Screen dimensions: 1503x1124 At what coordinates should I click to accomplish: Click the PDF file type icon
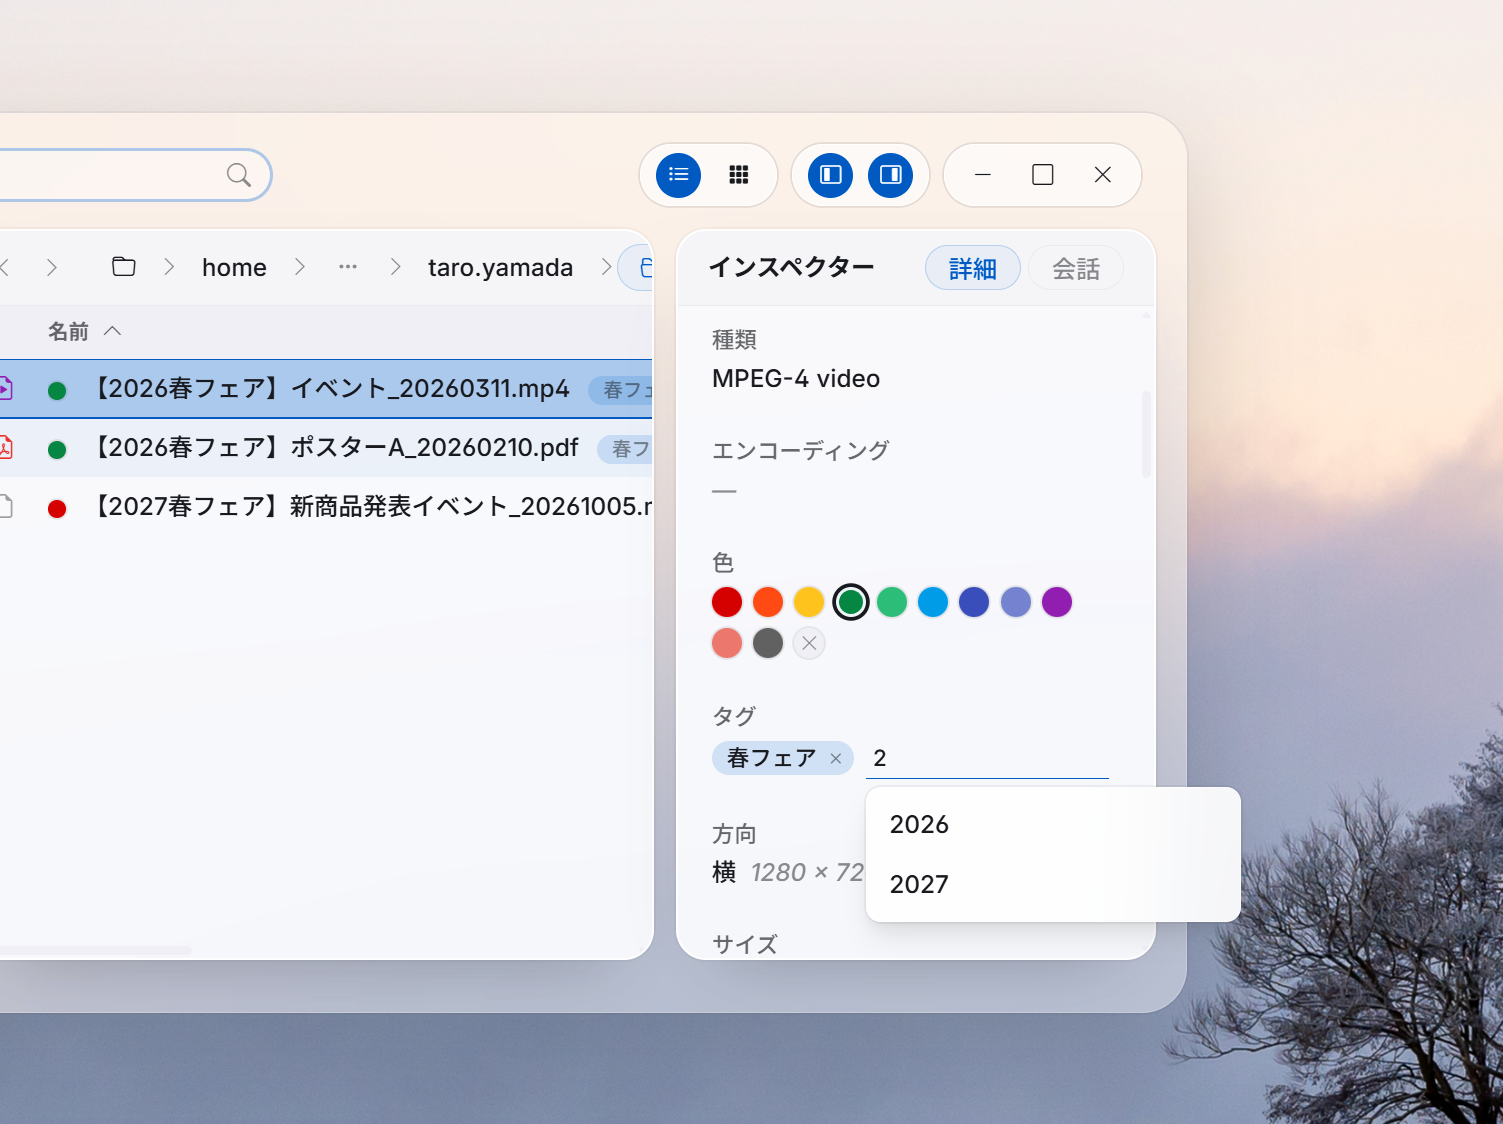click(5, 447)
